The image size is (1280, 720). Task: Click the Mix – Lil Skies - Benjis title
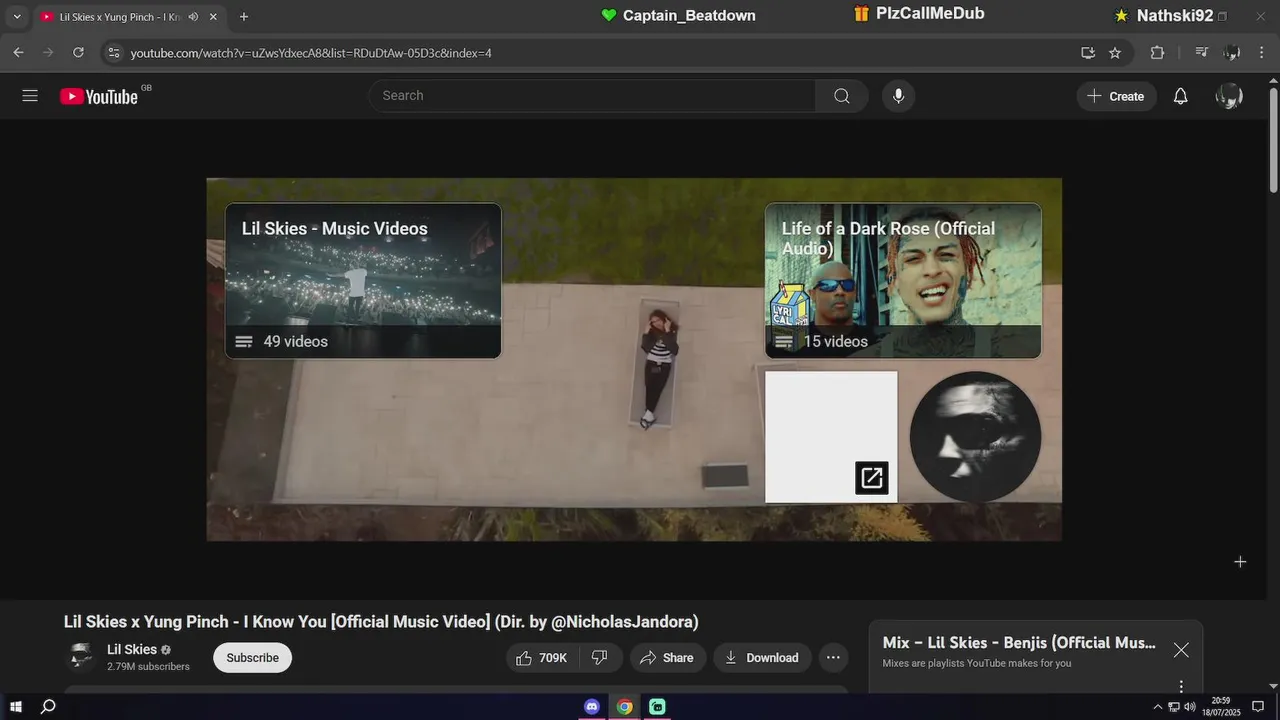tap(1019, 643)
